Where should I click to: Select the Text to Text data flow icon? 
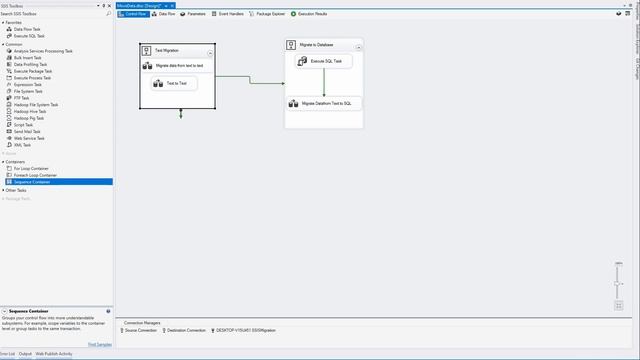coord(158,83)
